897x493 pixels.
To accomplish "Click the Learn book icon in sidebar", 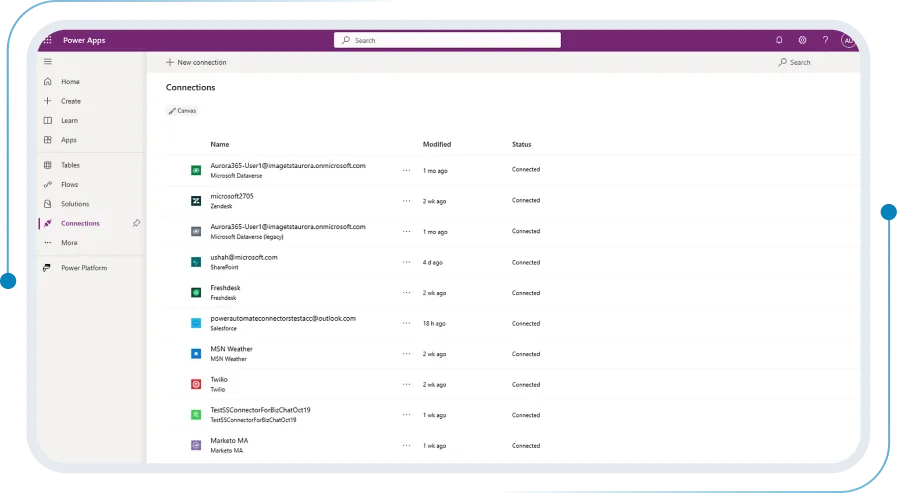I will 48,120.
